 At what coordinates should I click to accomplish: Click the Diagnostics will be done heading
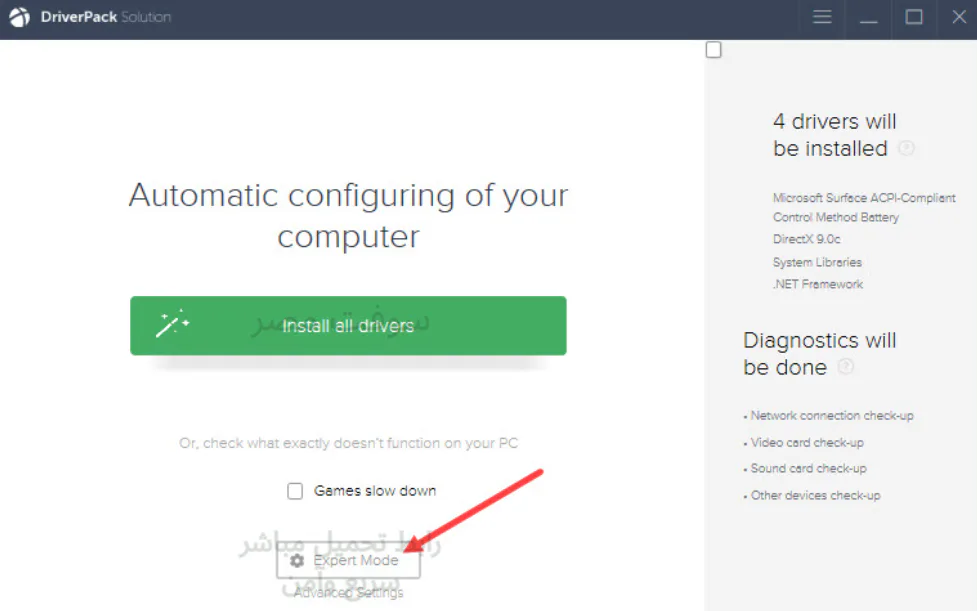819,354
